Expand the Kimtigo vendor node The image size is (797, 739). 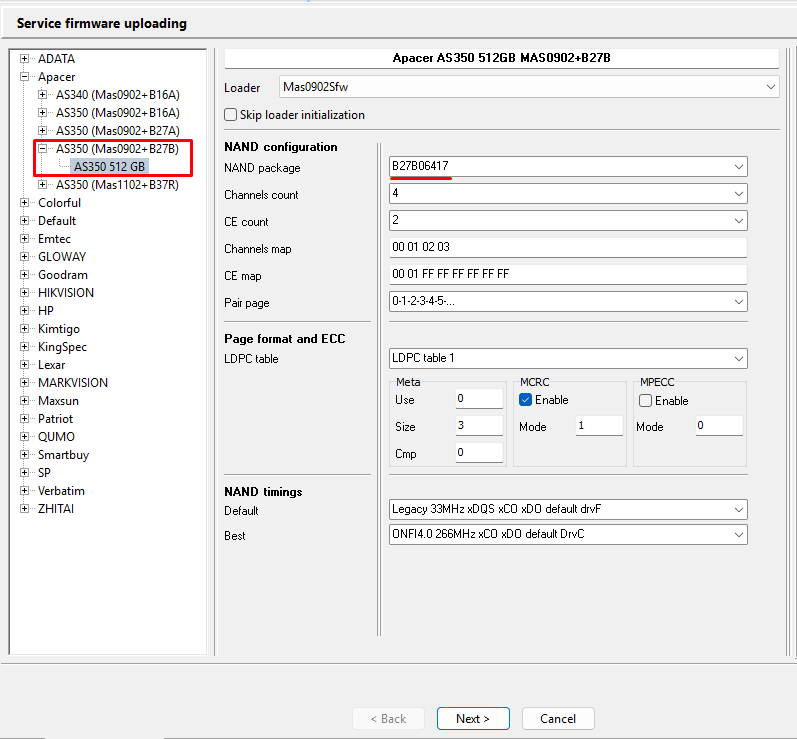pyautogui.click(x=24, y=329)
